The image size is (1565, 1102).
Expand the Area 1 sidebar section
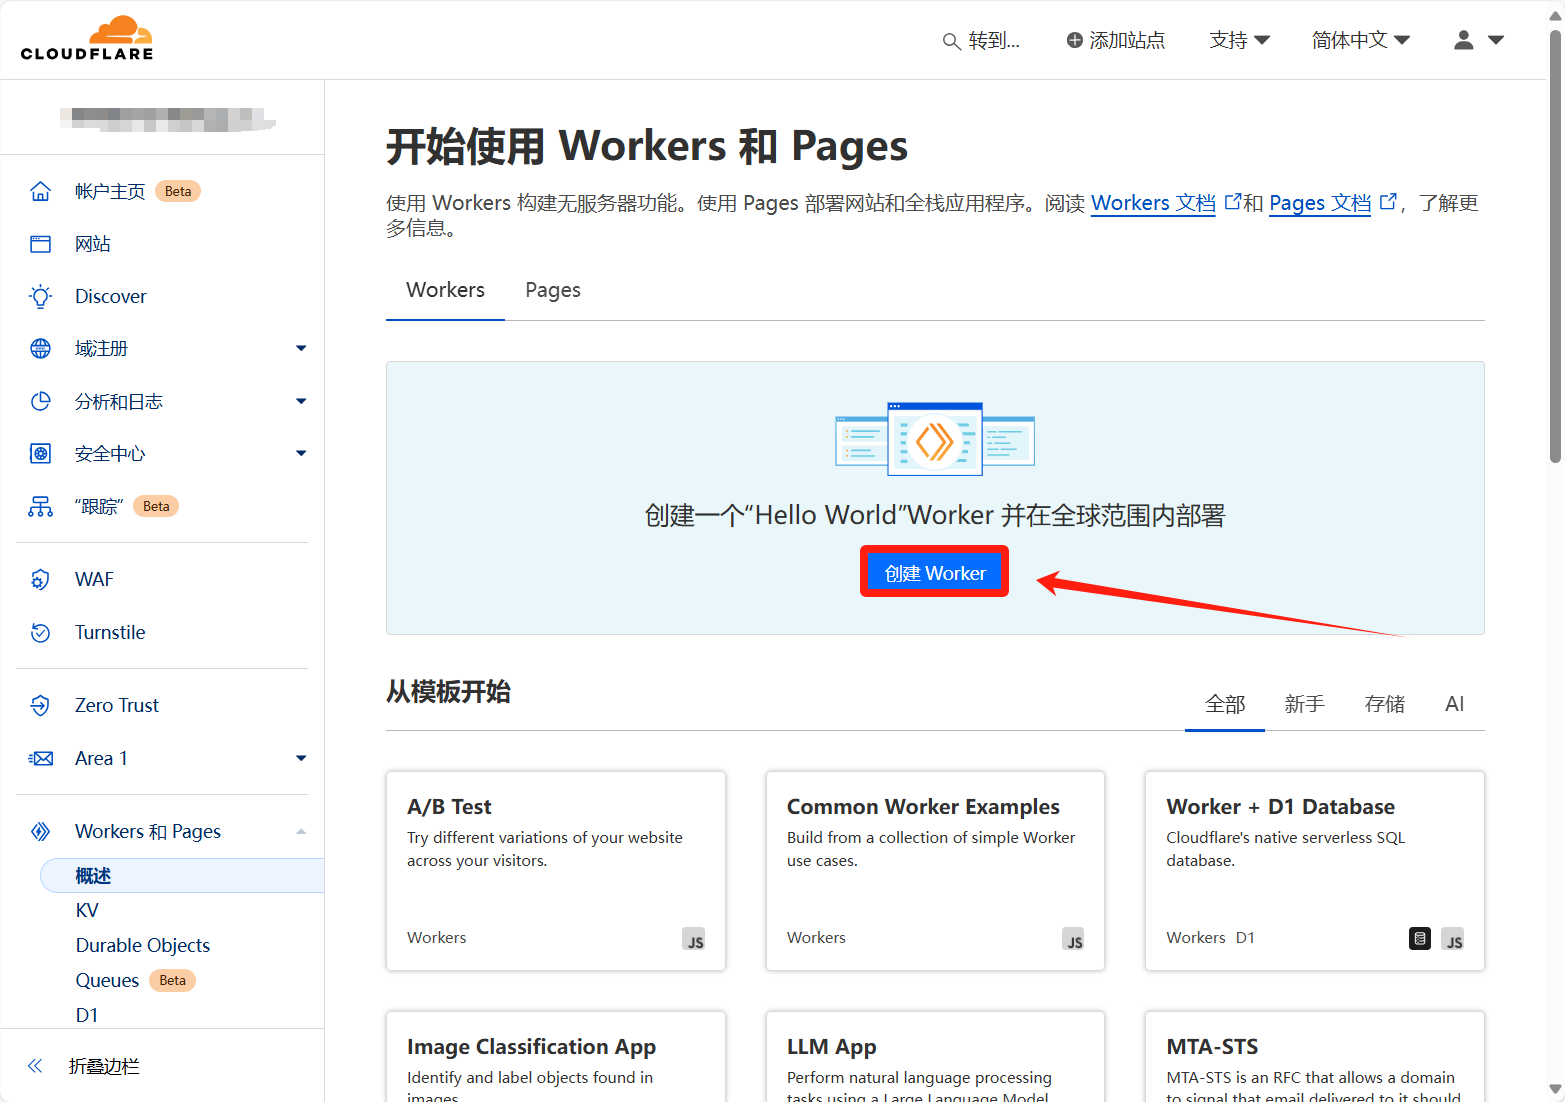pos(301,759)
